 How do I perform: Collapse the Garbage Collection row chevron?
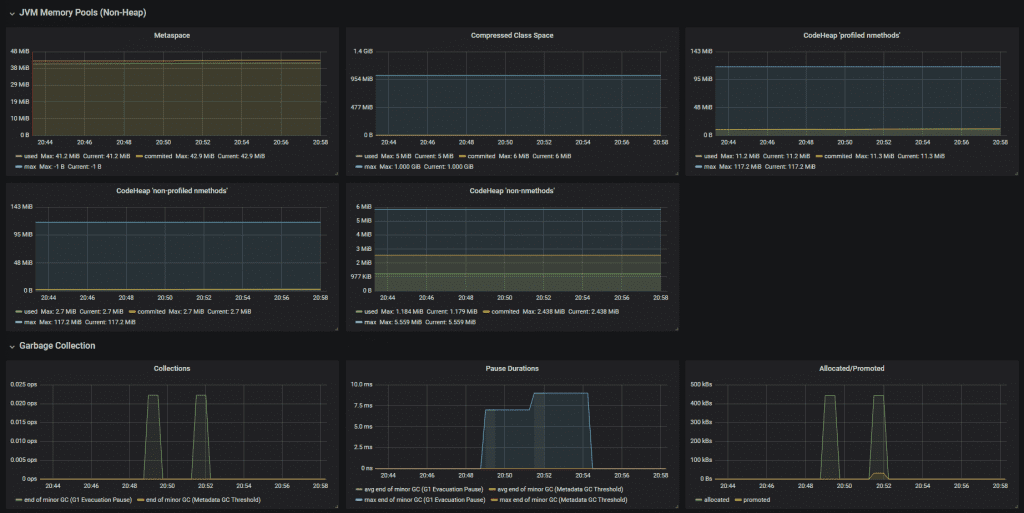[11, 346]
